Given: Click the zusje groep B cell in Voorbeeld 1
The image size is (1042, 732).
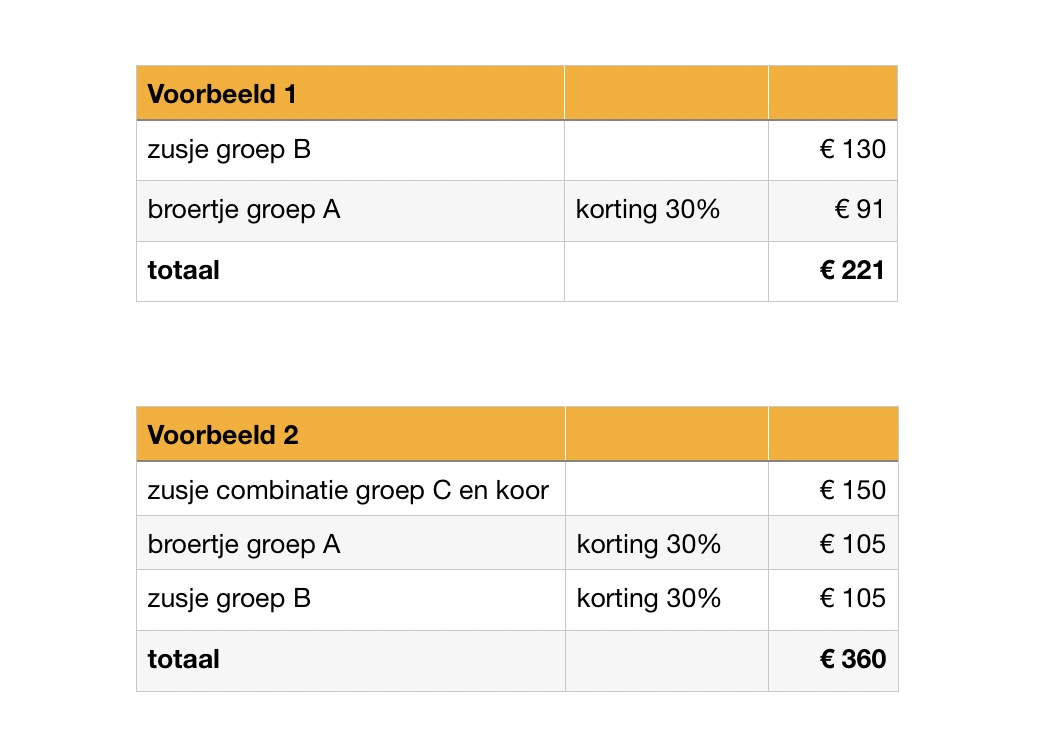Looking at the screenshot, I should [x=350, y=150].
